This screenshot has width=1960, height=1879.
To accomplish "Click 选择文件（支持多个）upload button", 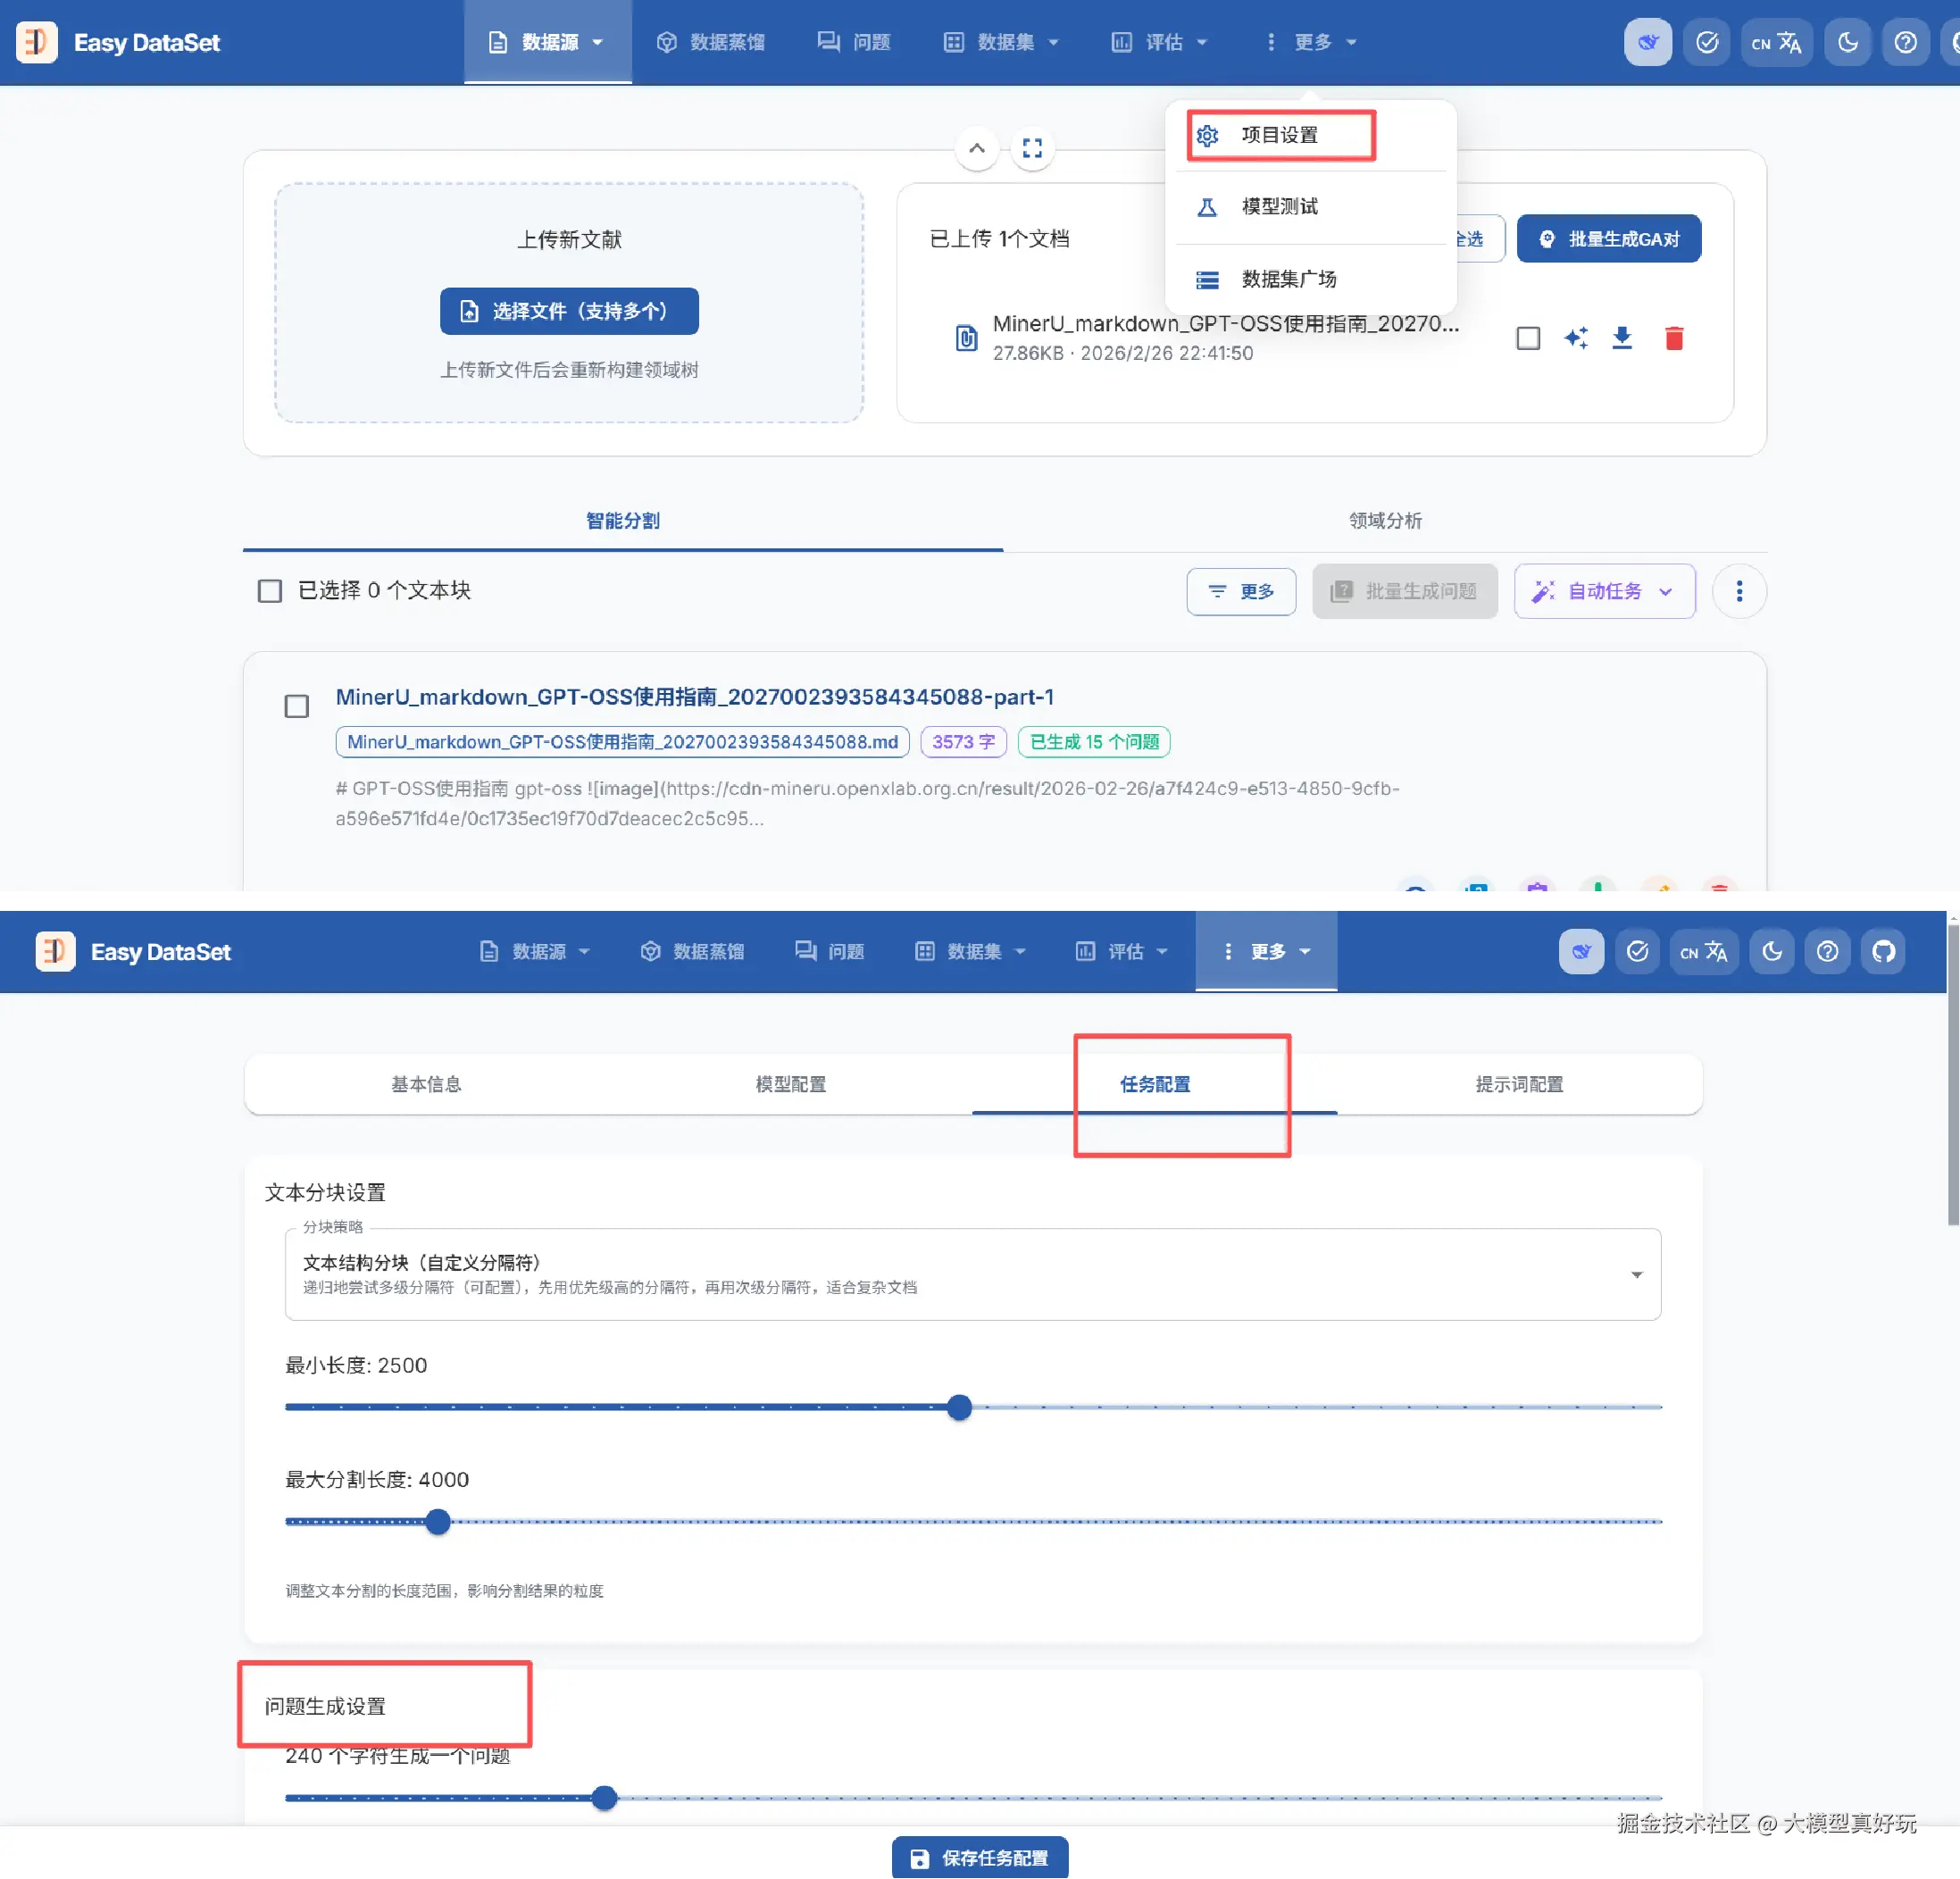I will pyautogui.click(x=569, y=311).
